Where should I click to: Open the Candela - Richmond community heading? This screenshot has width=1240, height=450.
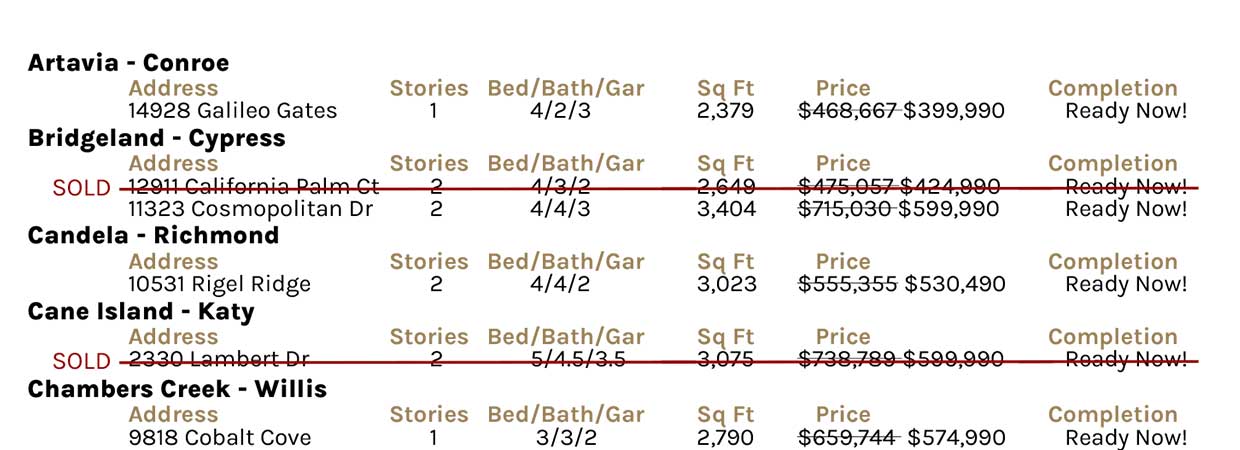pyautogui.click(x=154, y=236)
